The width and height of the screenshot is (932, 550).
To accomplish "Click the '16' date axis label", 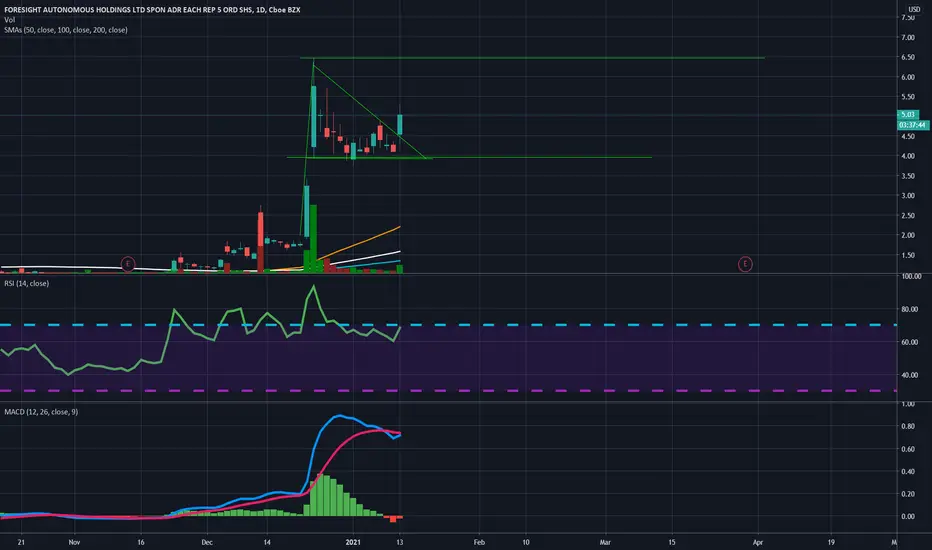I will point(141,542).
